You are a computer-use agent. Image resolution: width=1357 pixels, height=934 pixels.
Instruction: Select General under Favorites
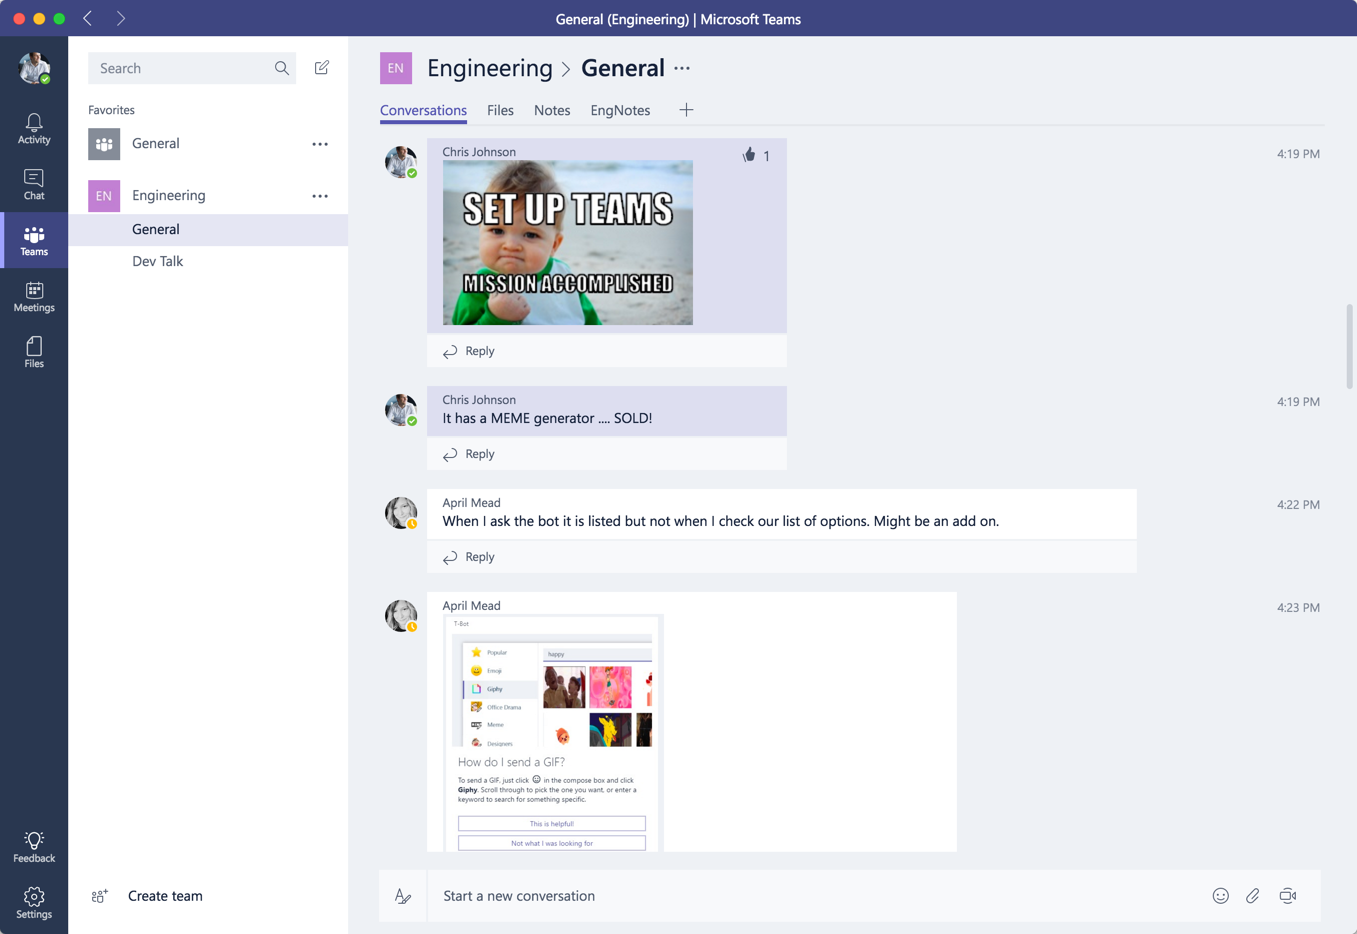tap(208, 144)
